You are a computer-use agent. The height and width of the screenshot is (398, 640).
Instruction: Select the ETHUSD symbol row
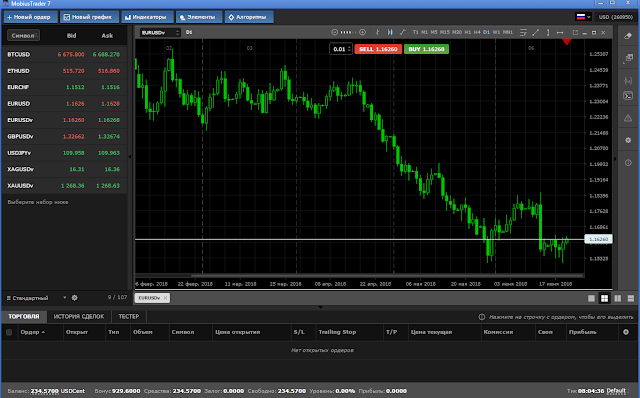click(x=64, y=71)
